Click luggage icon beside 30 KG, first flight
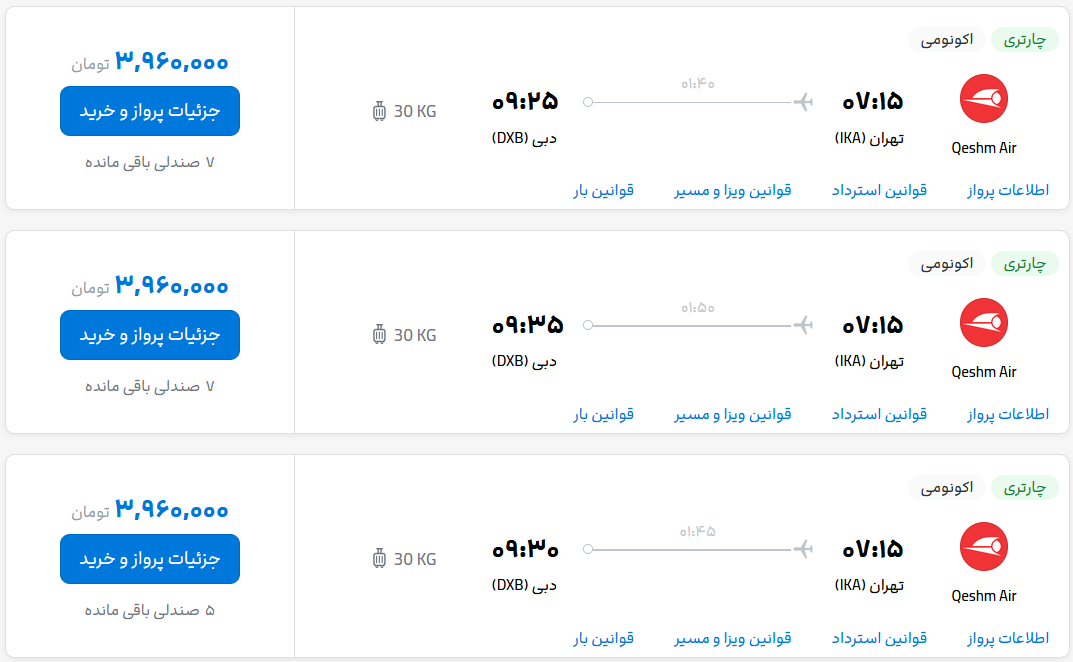Viewport: 1073px width, 662px height. (379, 111)
